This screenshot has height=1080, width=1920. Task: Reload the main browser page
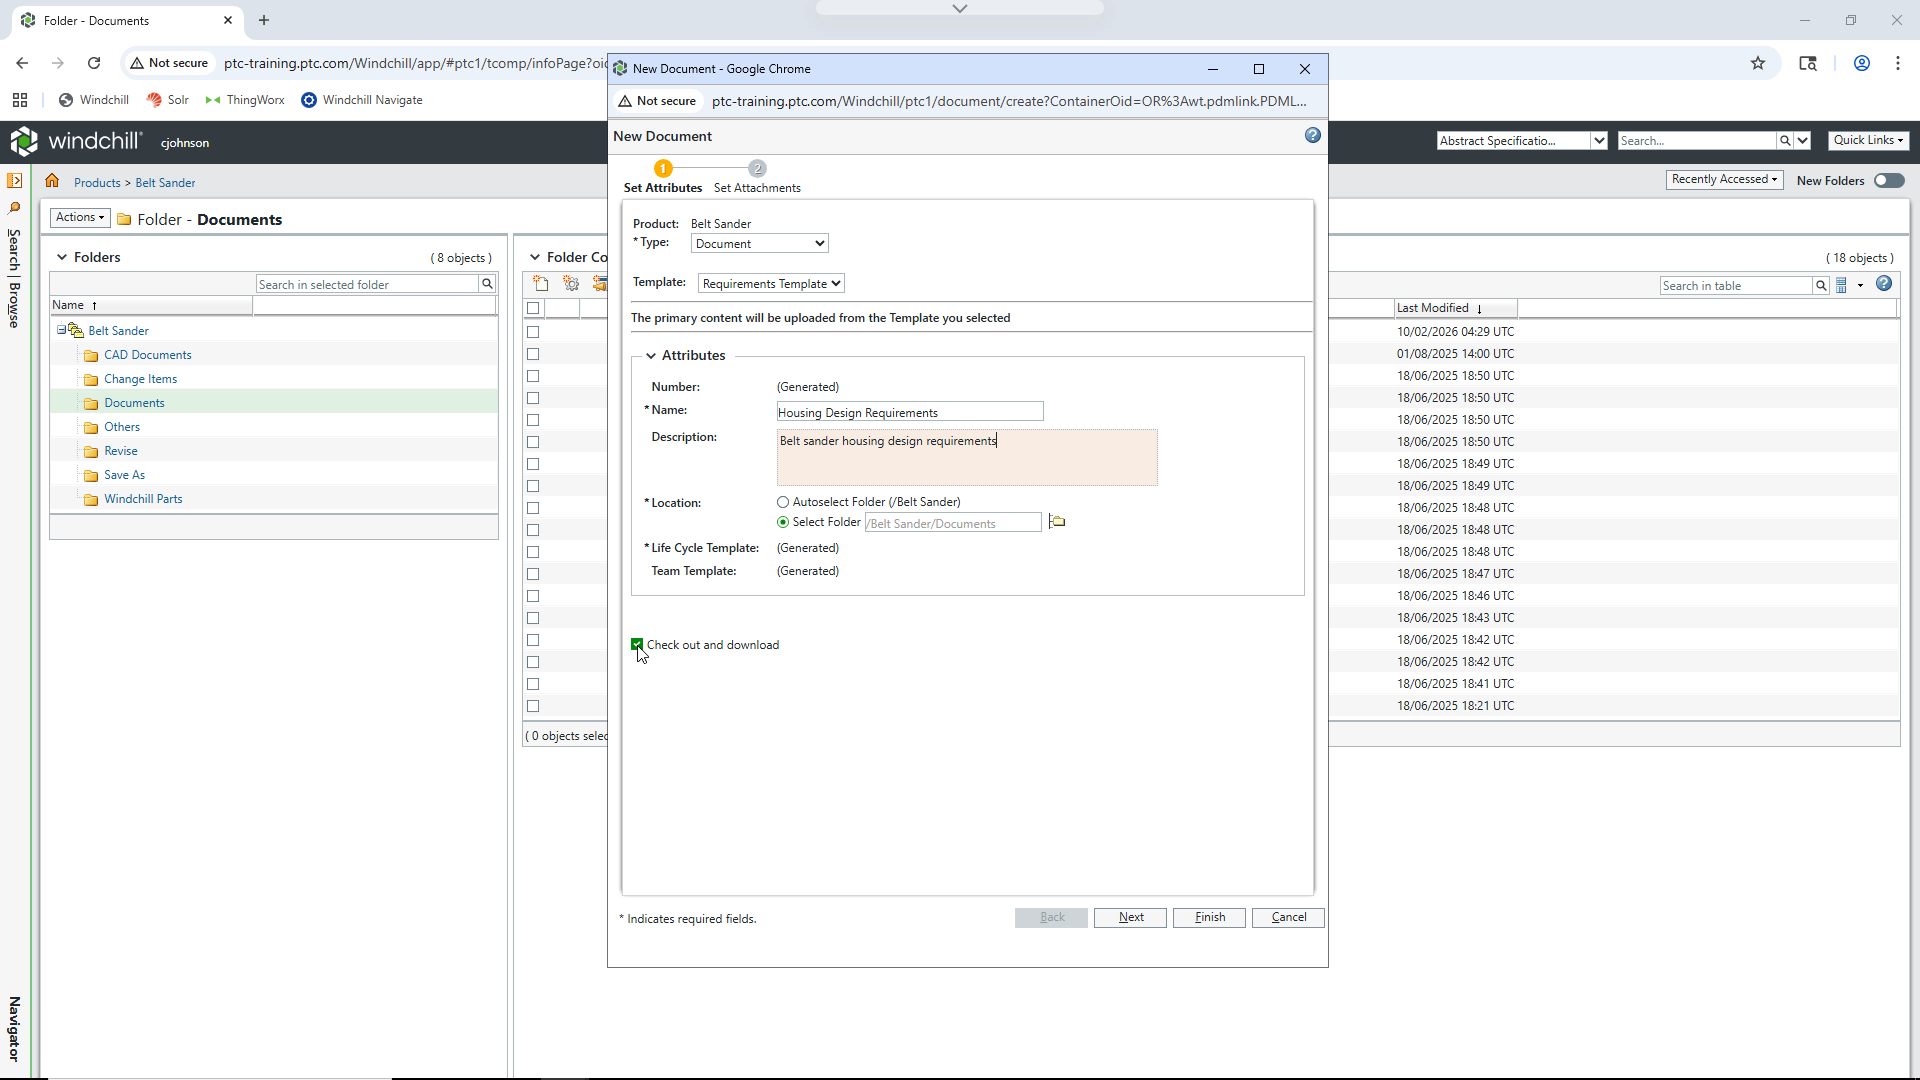(x=94, y=63)
